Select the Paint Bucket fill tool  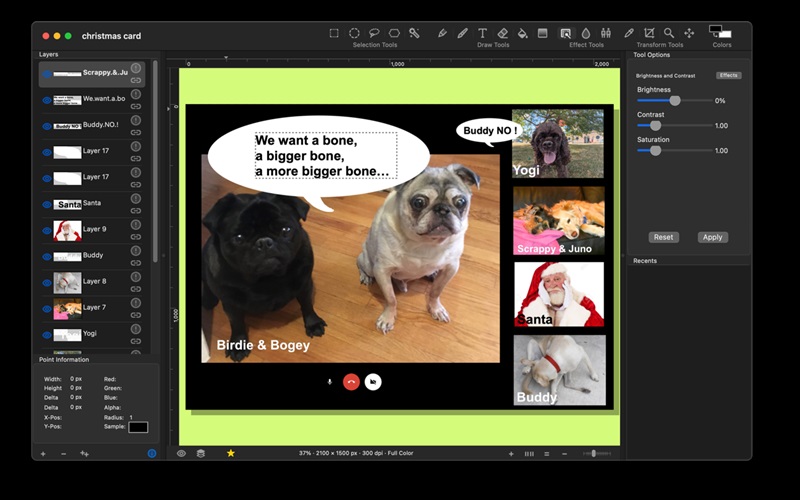(522, 33)
